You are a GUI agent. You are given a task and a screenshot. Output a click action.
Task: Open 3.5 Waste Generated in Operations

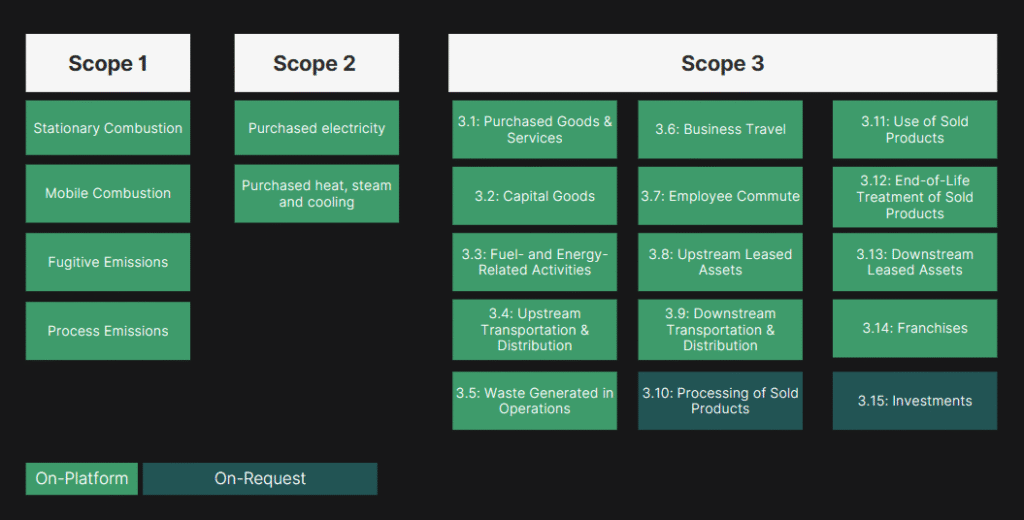pos(534,400)
